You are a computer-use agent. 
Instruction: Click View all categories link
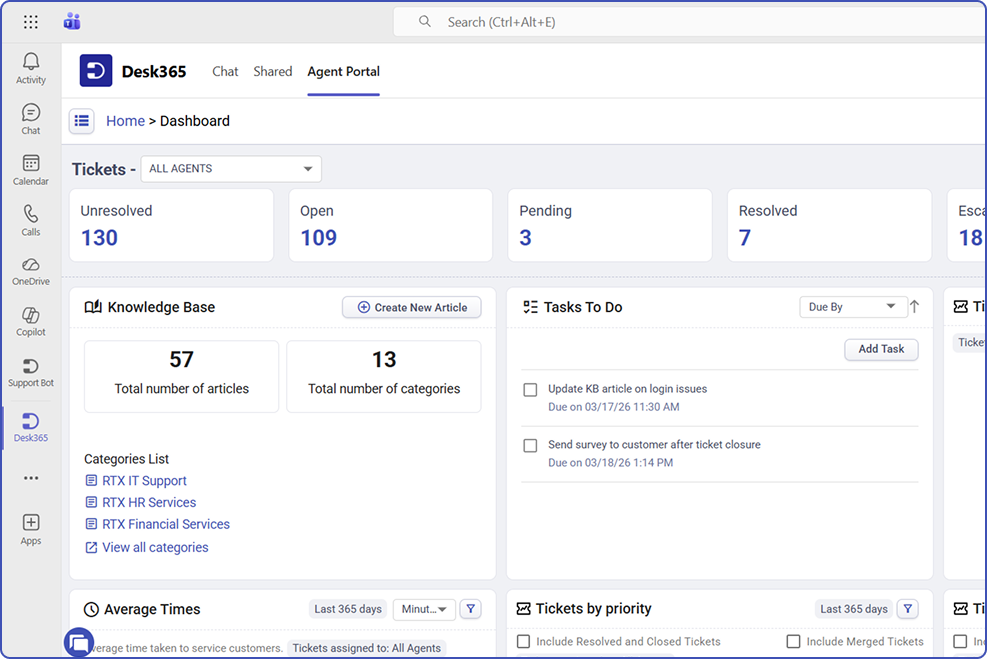click(x=155, y=547)
